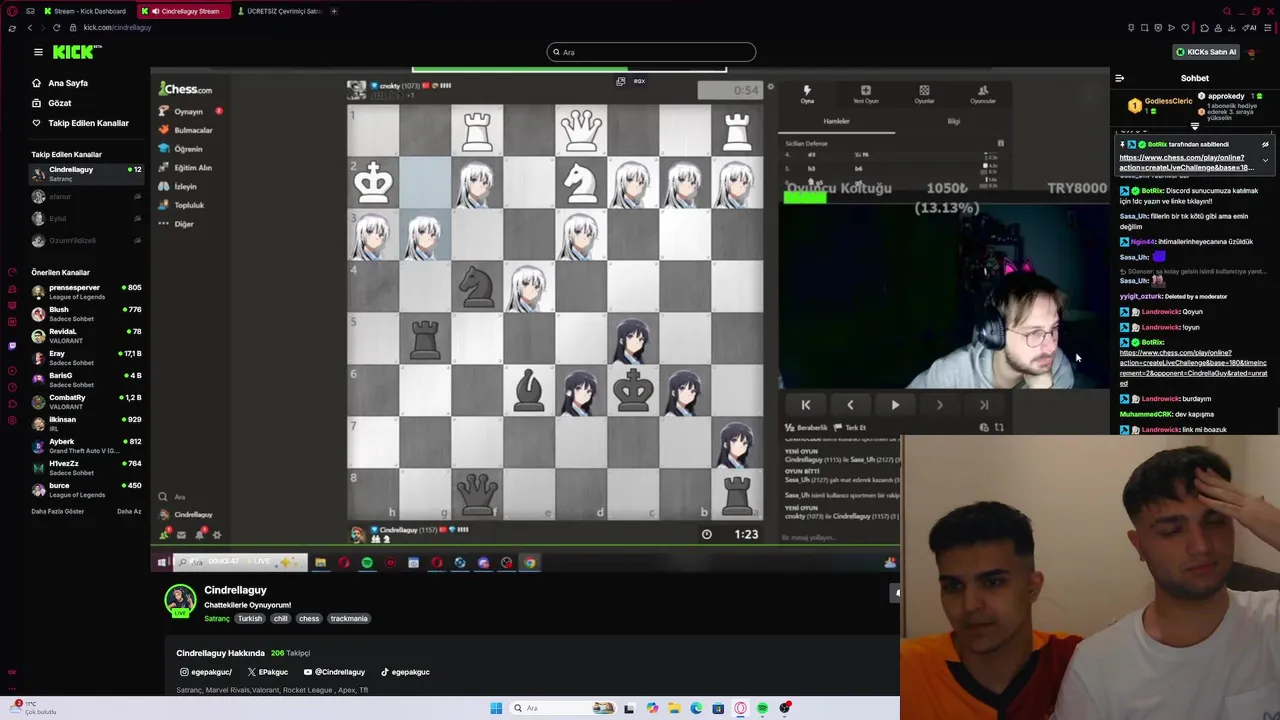This screenshot has height=720, width=1280.
Task: Open chess.com settings gear in streamed sidebar
Action: [x=217, y=535]
